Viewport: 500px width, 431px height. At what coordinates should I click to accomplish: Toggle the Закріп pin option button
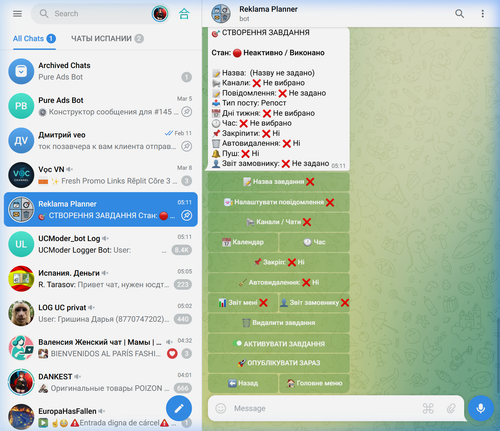coord(279,262)
